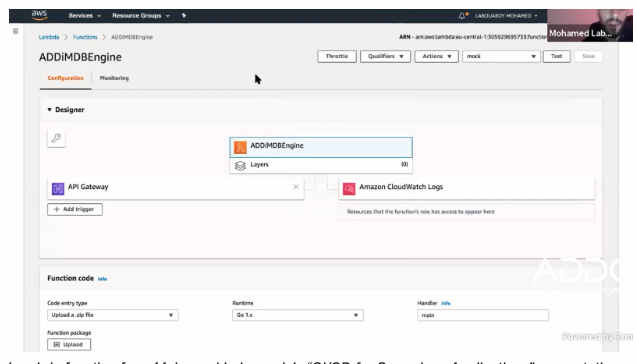Remove the API Gateway trigger
The image size is (637, 364).
[x=296, y=187]
